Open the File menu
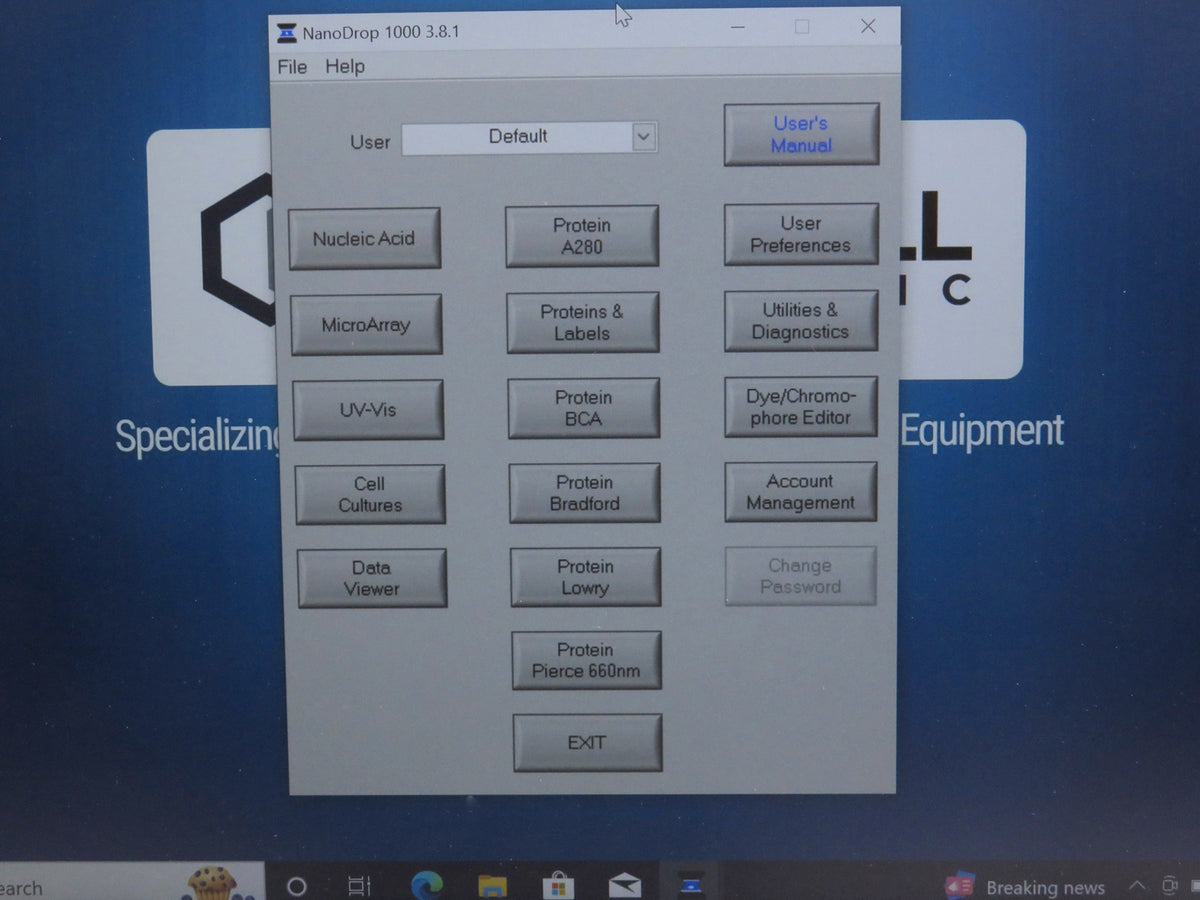Image resolution: width=1200 pixels, height=900 pixels. [292, 67]
